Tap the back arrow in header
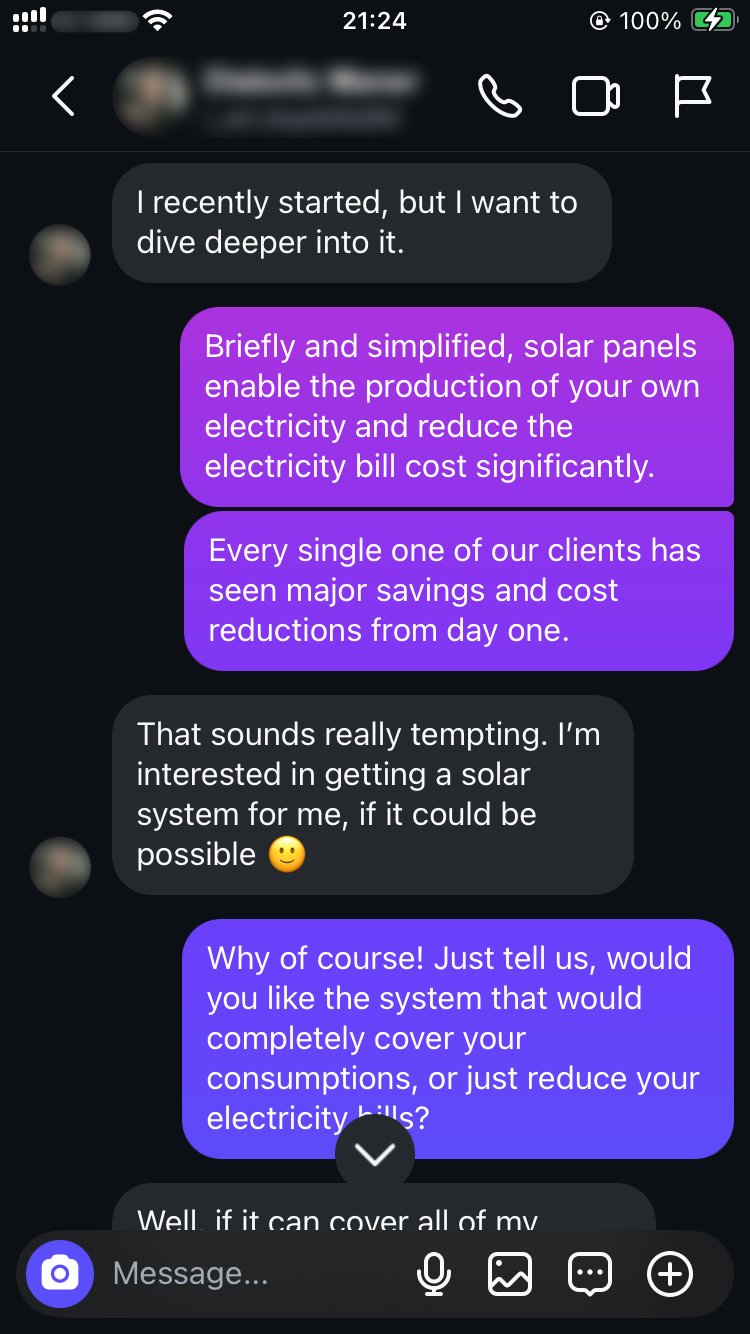Screen dimensions: 750x1334 pos(63,96)
